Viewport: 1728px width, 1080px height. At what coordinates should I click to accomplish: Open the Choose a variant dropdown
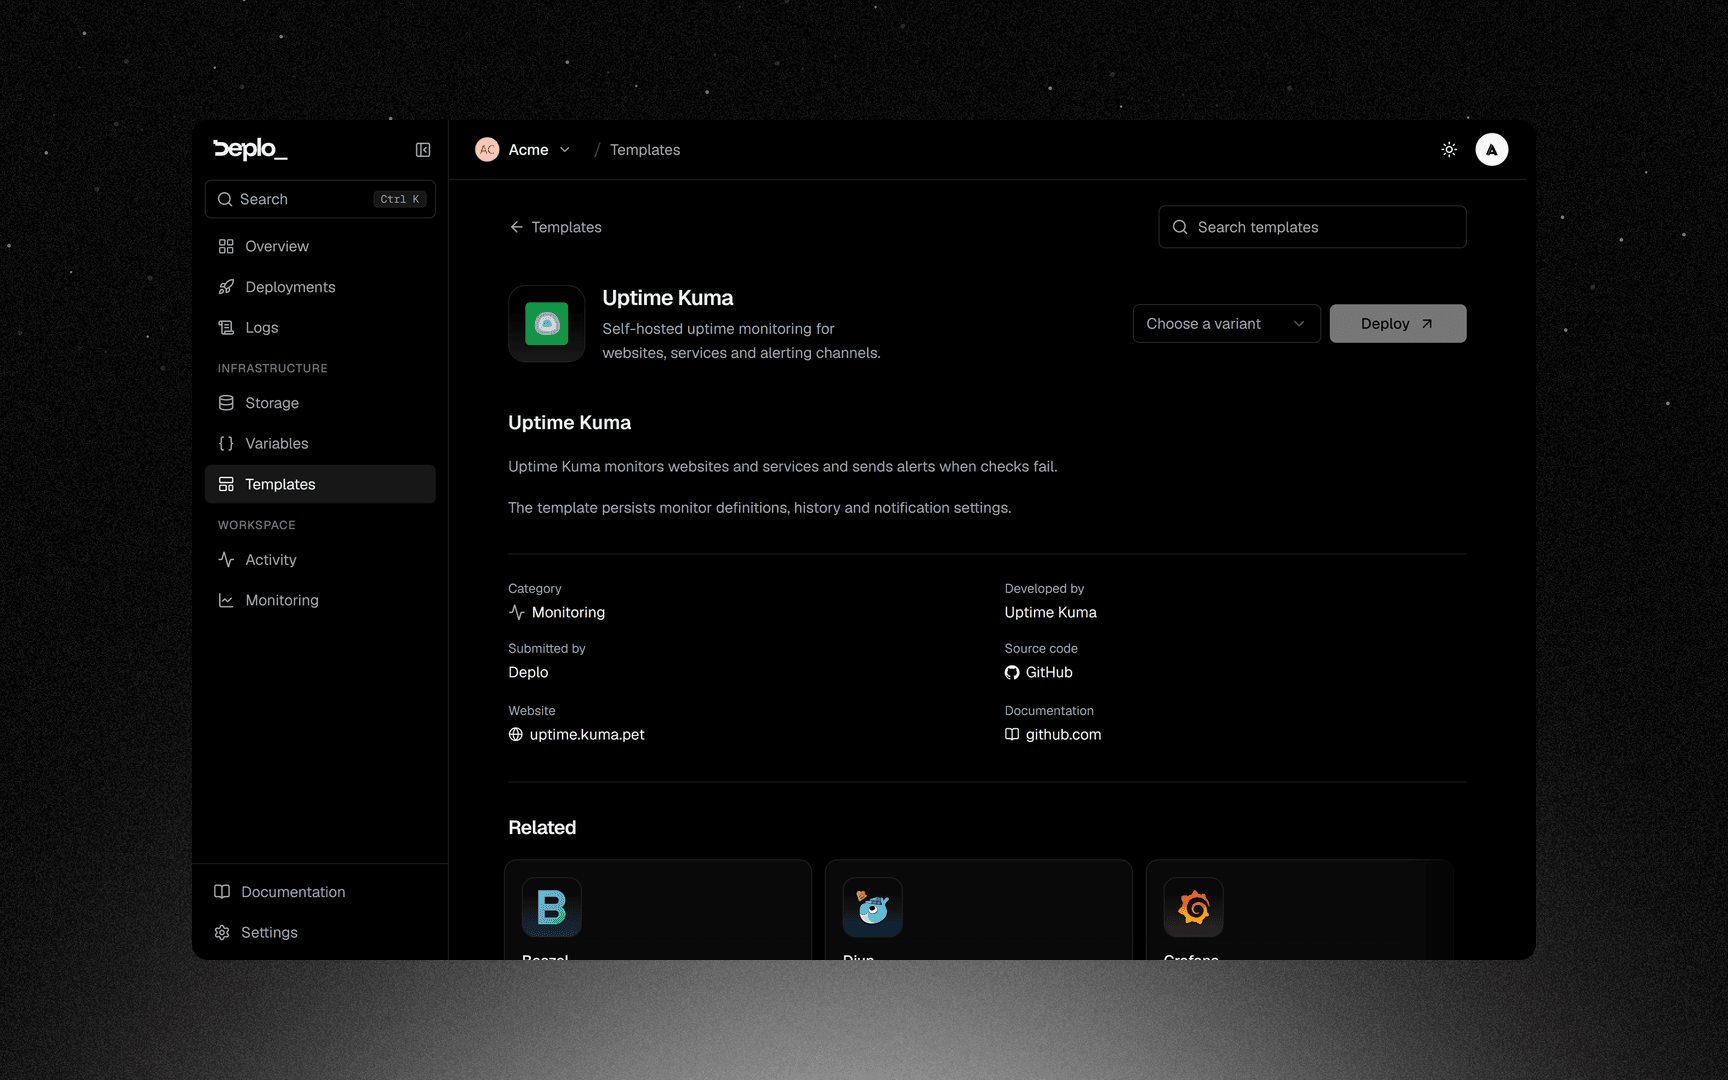pos(1226,324)
